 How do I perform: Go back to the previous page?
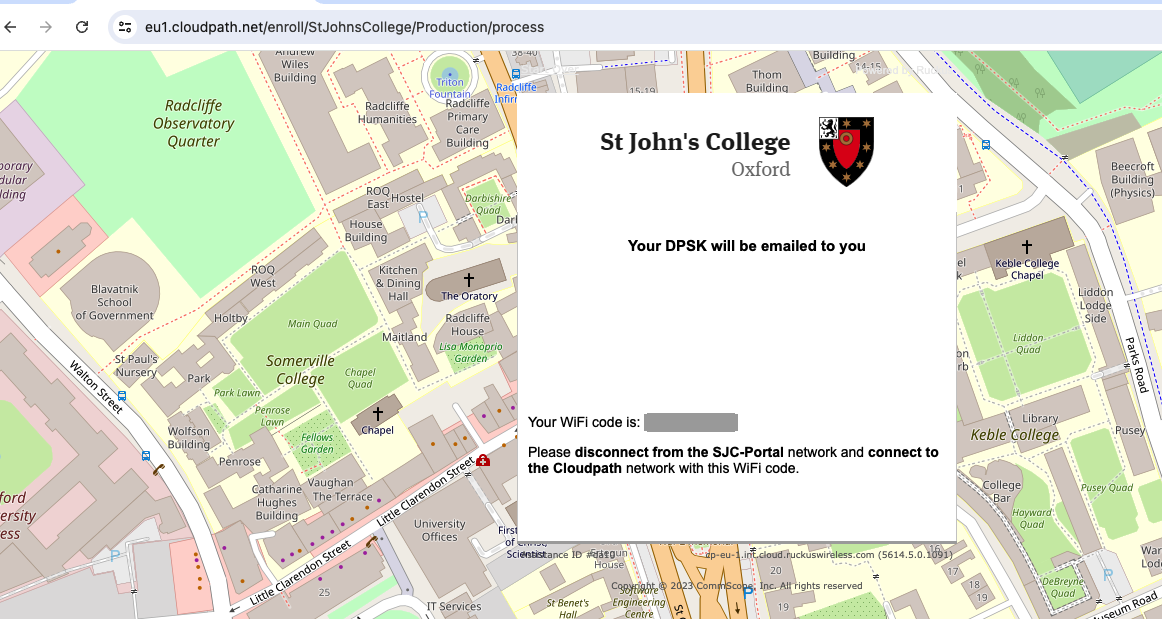(10, 27)
